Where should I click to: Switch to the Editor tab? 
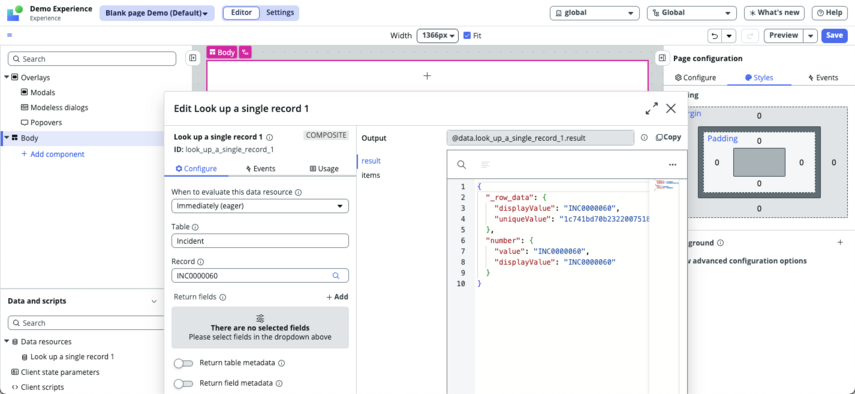tap(242, 13)
